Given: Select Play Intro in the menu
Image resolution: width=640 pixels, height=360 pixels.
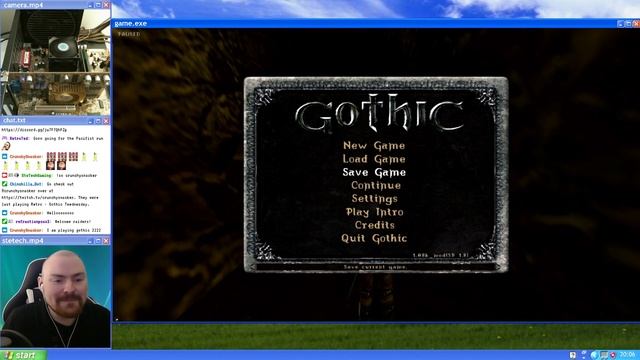Looking at the screenshot, I should tap(375, 212).
